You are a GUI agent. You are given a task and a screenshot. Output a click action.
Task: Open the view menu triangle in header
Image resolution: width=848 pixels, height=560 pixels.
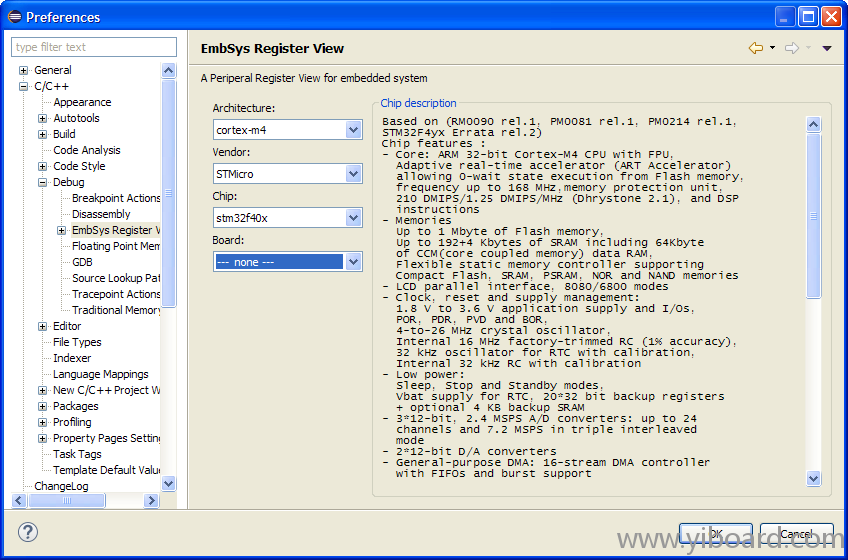coord(827,48)
